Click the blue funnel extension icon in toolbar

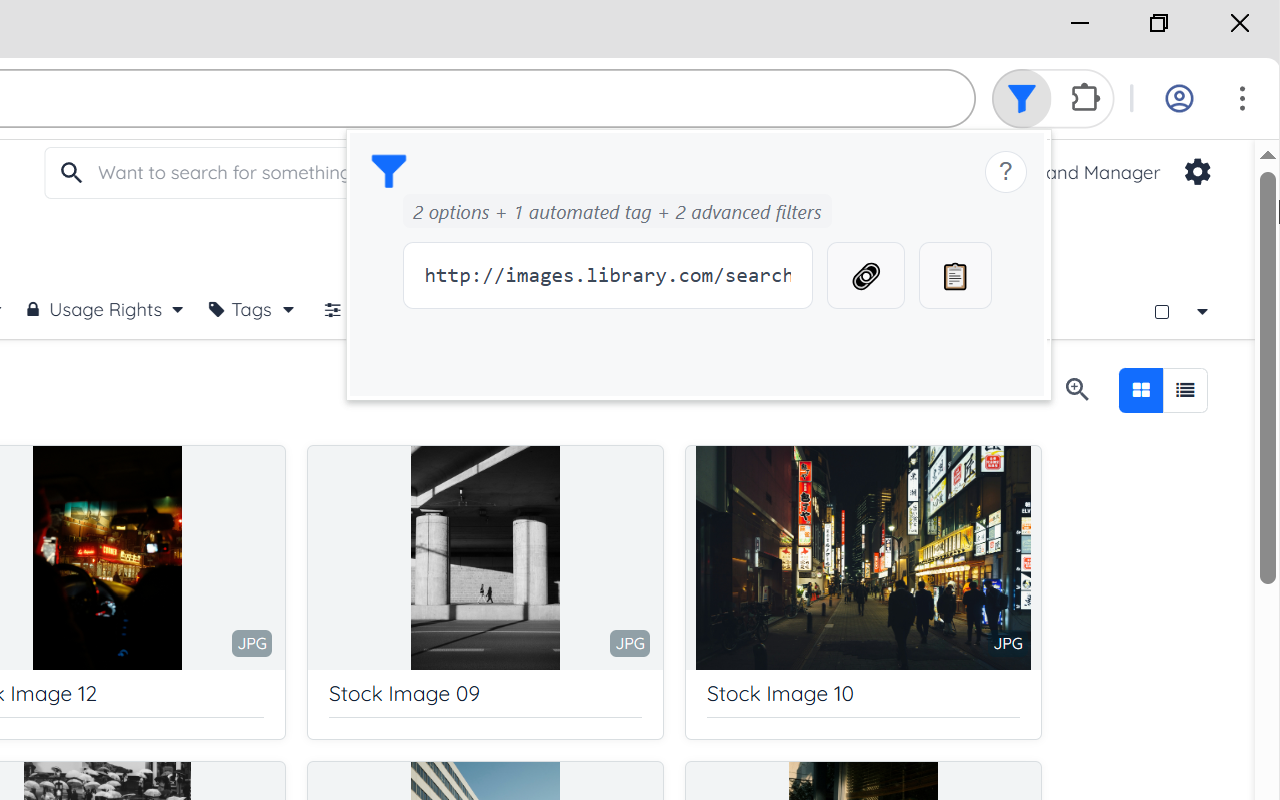(1021, 99)
